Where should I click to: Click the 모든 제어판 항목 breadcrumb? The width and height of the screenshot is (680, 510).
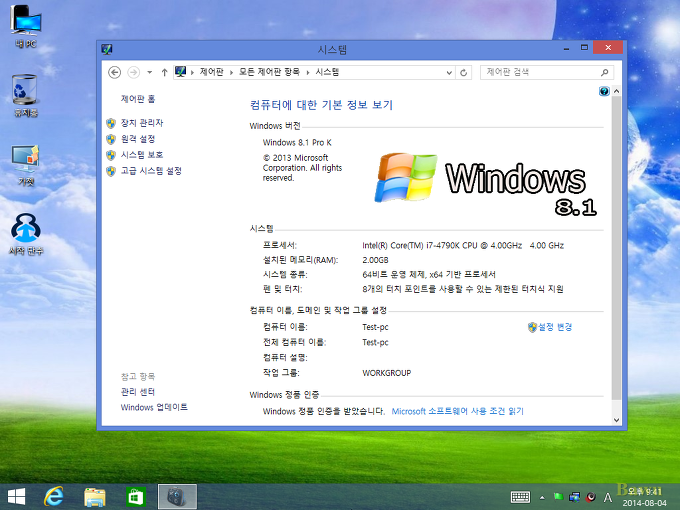[x=269, y=72]
